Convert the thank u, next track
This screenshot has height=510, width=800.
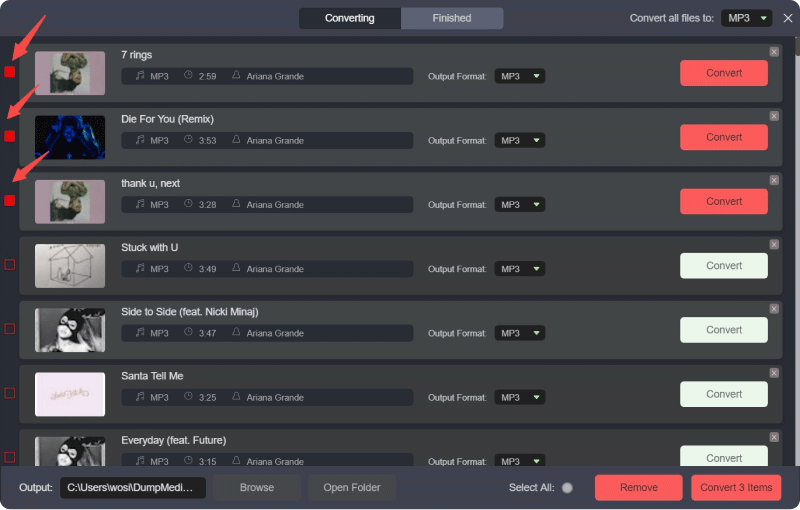click(724, 201)
